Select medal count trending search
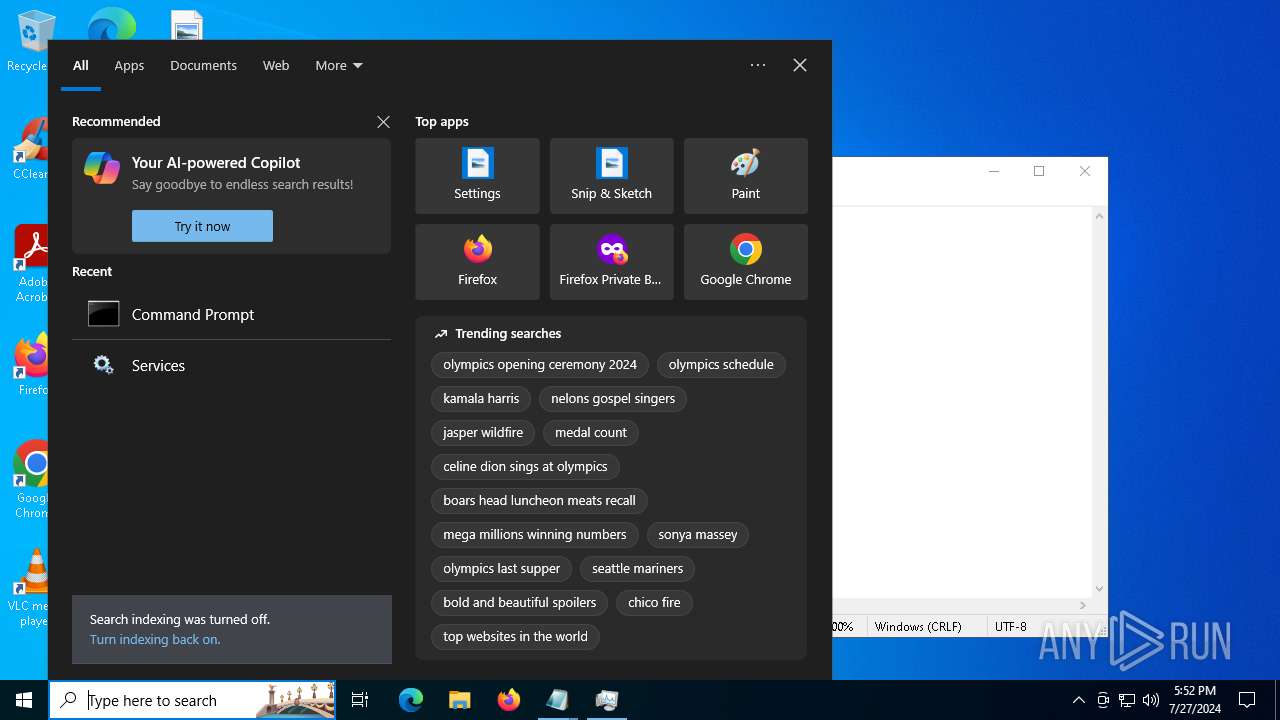 coord(591,433)
